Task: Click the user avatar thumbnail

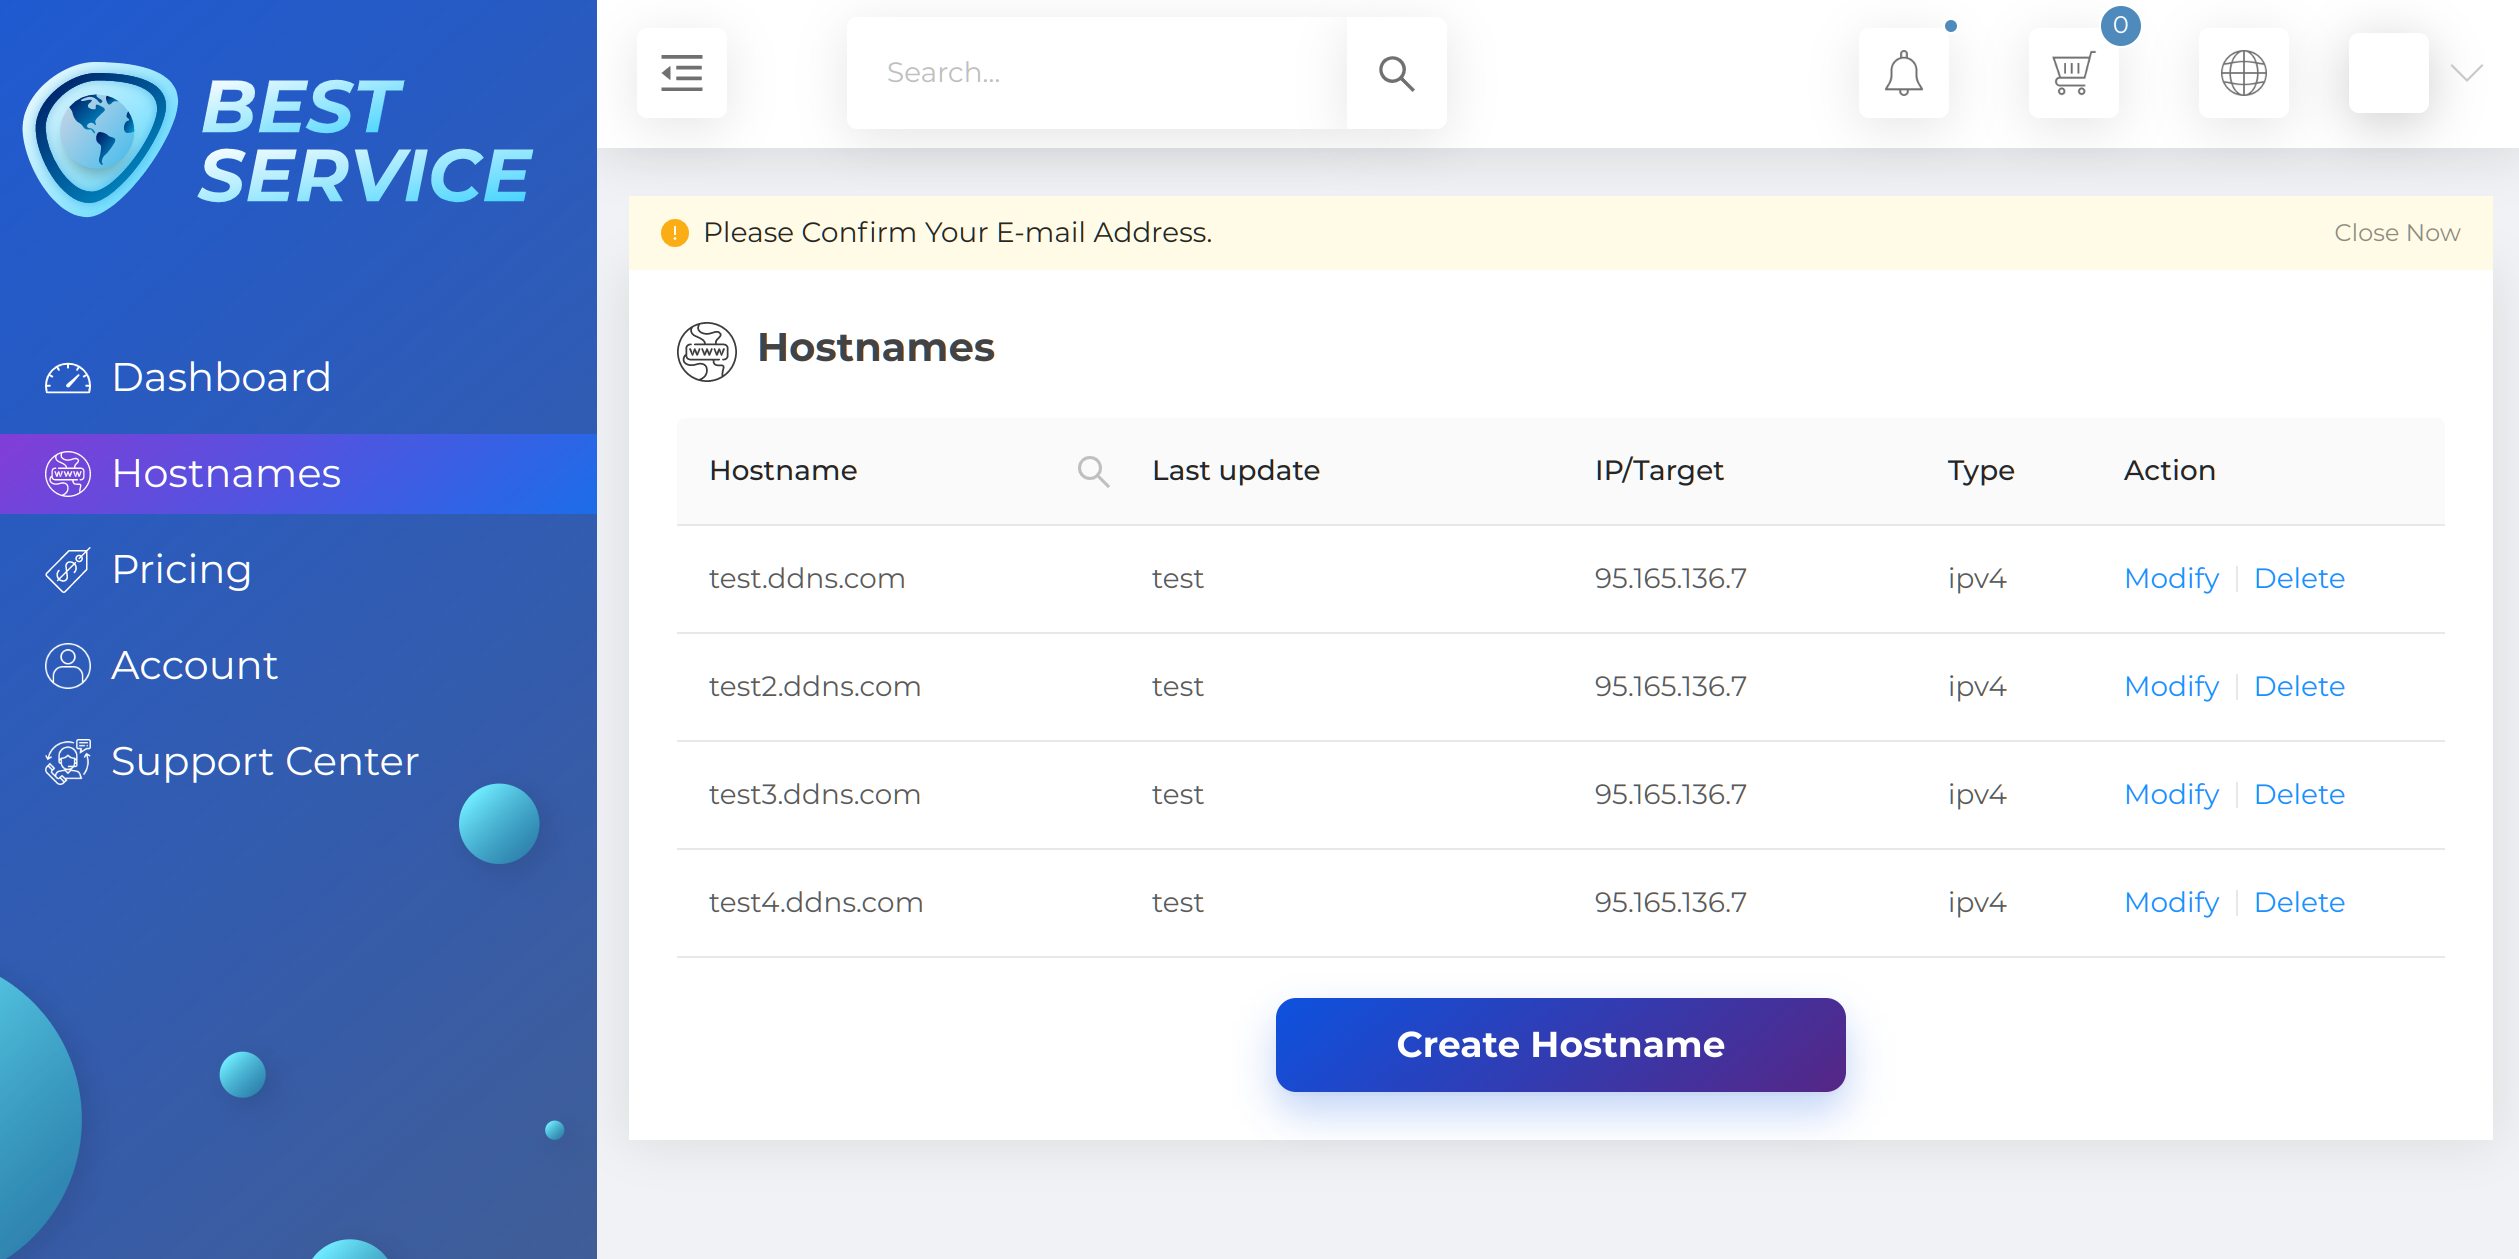Action: 2388,73
